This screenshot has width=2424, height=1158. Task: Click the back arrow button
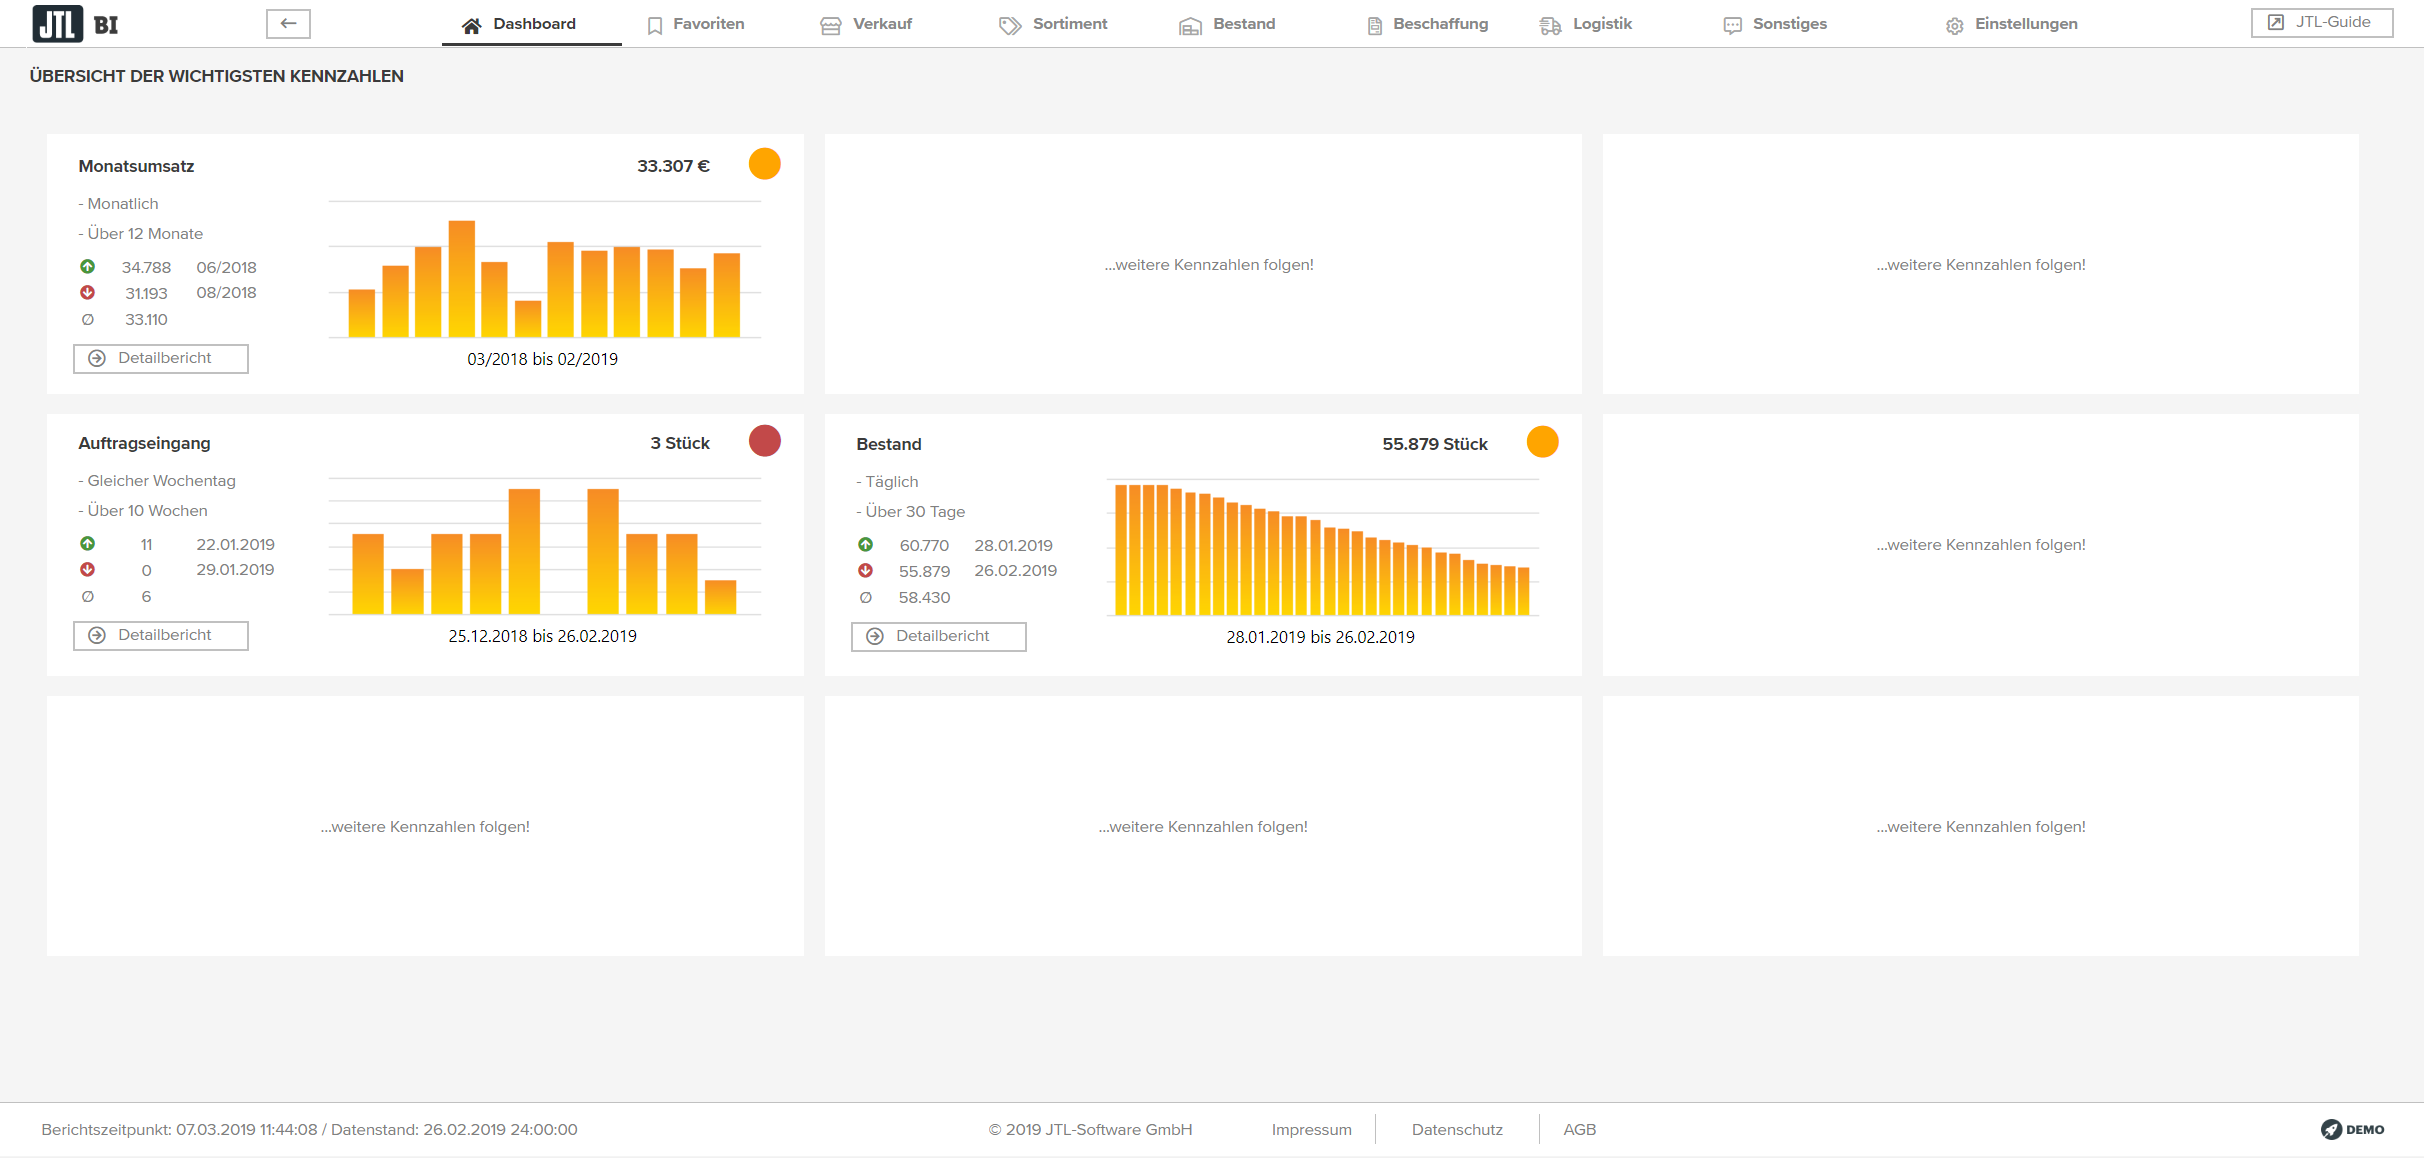coord(288,23)
